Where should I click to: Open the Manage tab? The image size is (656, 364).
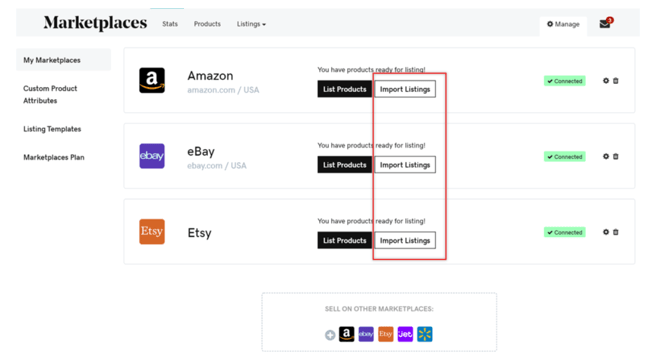click(563, 24)
